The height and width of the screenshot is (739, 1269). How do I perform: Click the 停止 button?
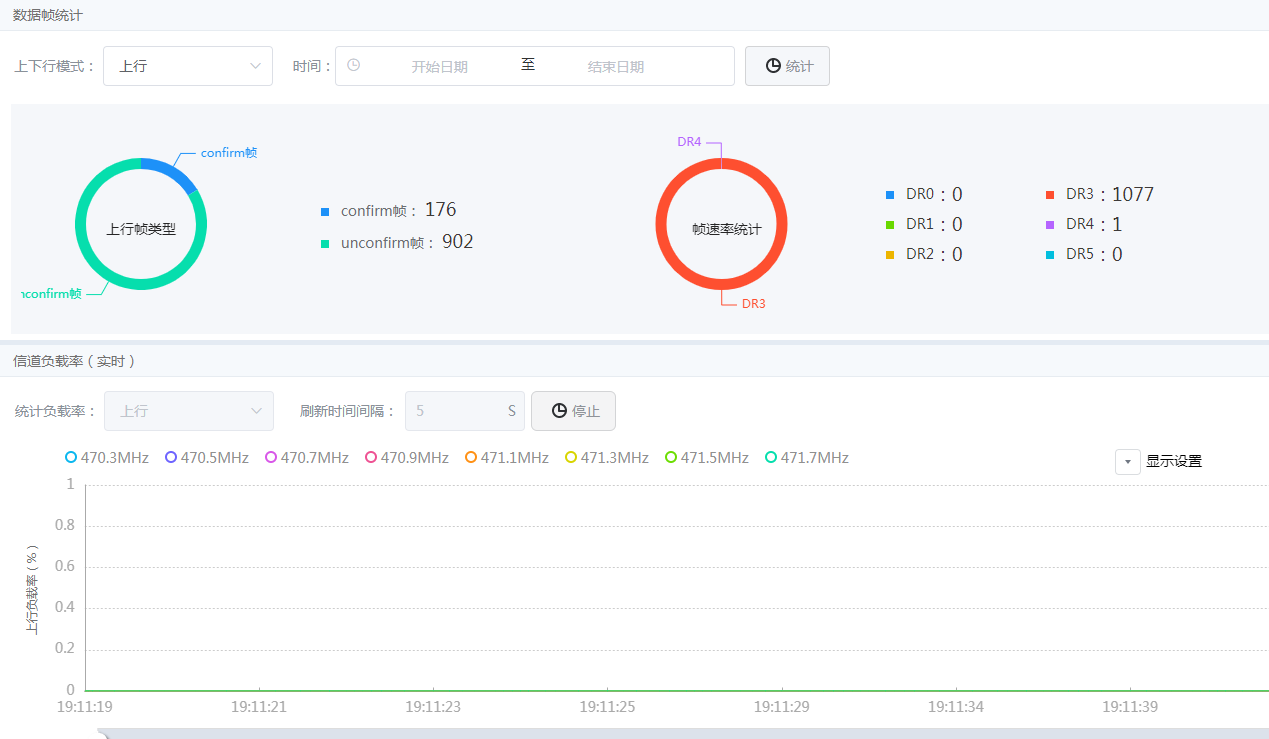[x=573, y=411]
